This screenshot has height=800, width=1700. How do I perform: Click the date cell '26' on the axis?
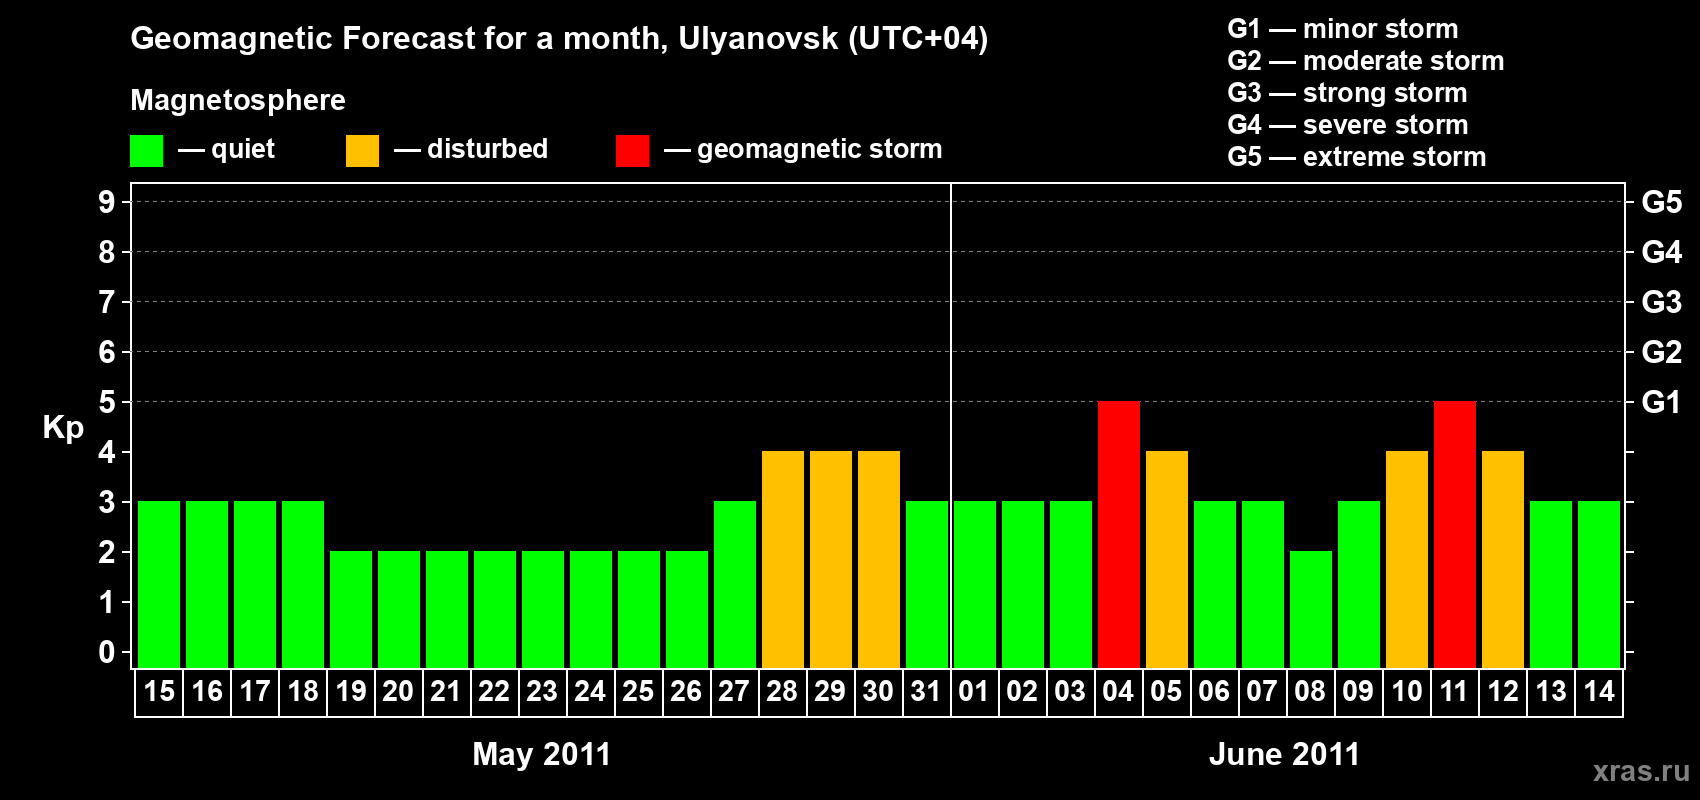coord(687,692)
